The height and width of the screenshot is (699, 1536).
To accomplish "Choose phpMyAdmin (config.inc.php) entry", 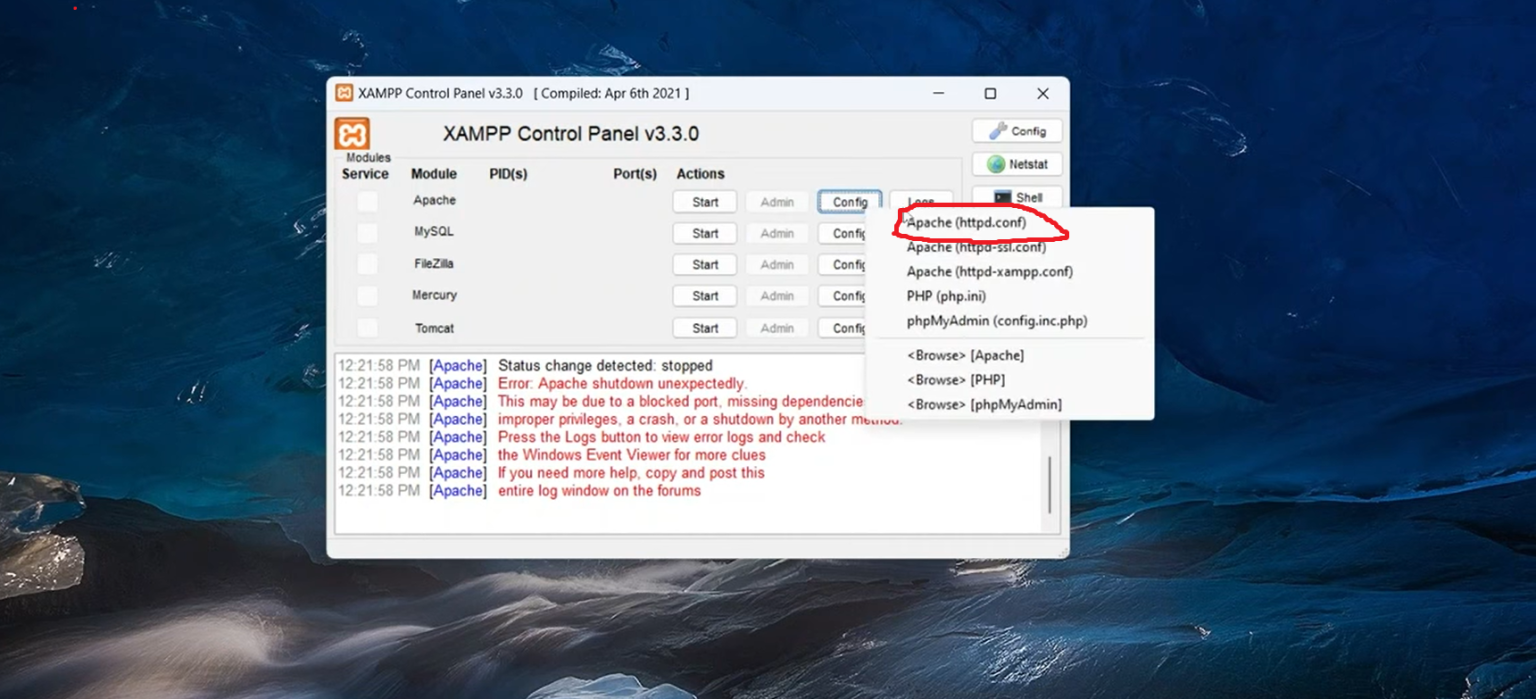I will (997, 320).
